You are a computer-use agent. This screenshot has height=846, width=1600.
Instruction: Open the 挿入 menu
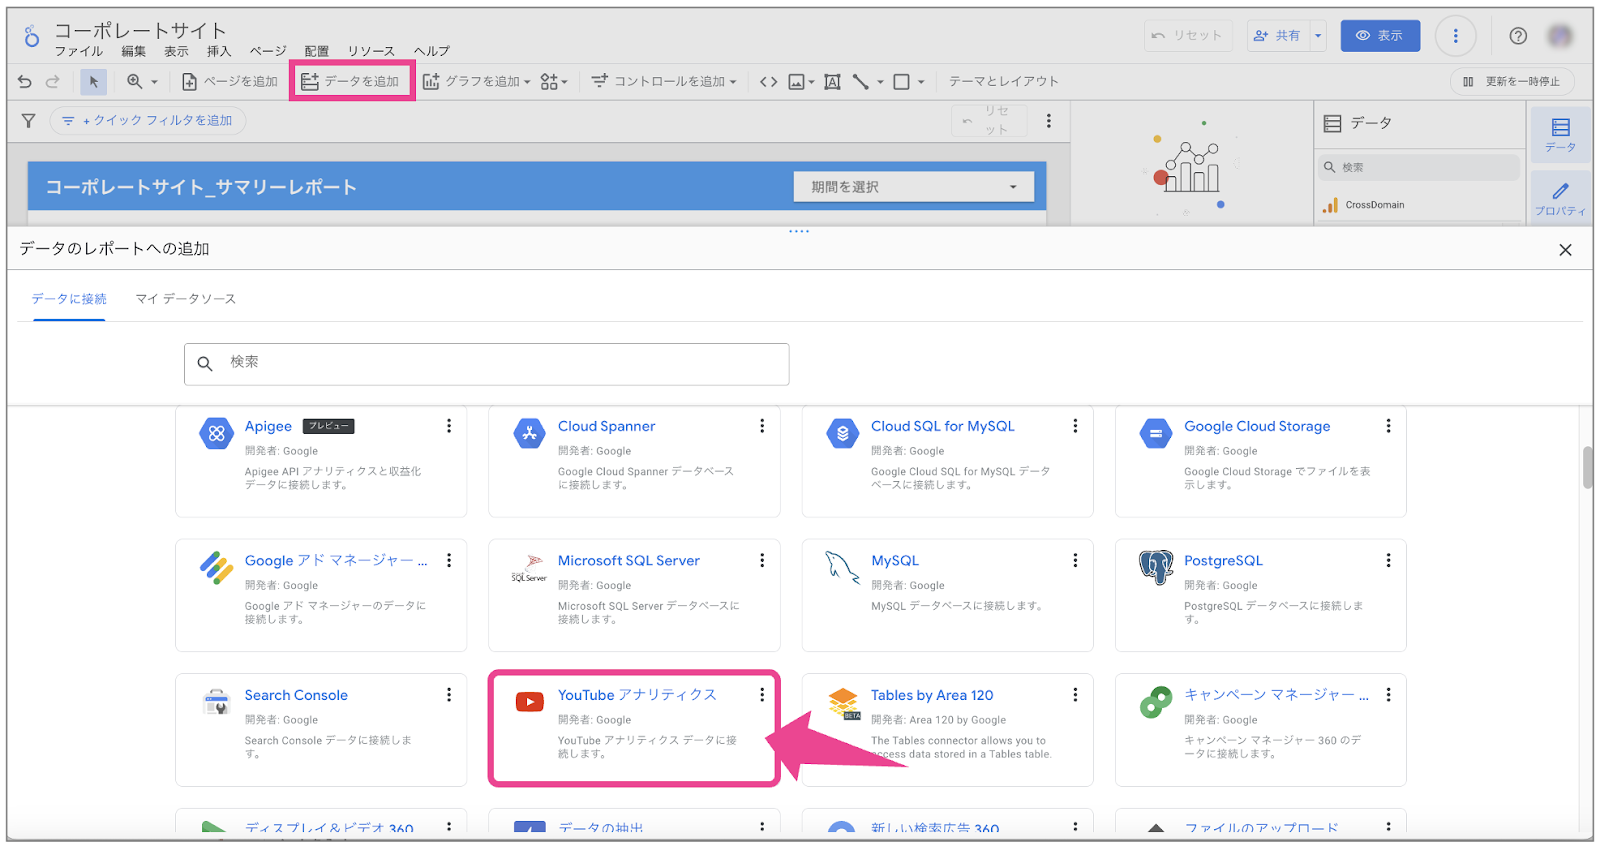tap(218, 52)
